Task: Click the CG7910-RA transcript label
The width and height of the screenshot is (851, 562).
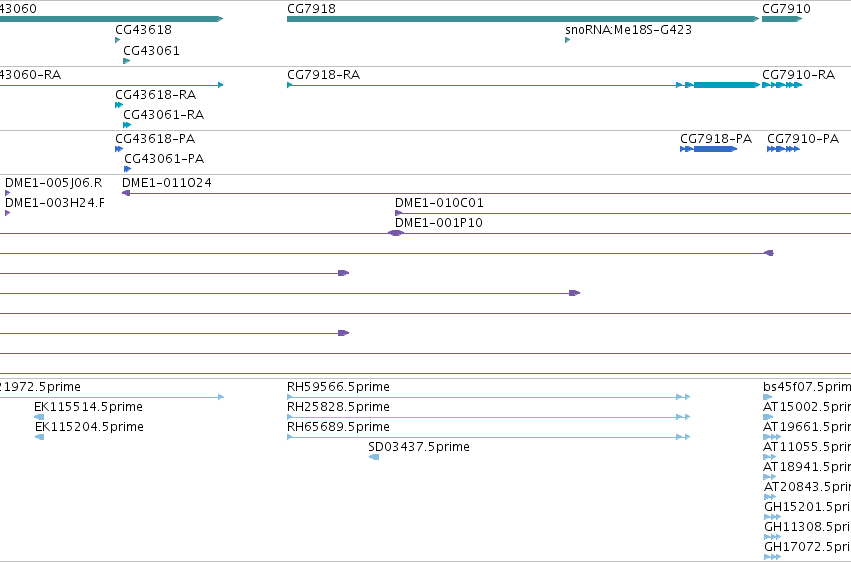Action: click(x=798, y=74)
